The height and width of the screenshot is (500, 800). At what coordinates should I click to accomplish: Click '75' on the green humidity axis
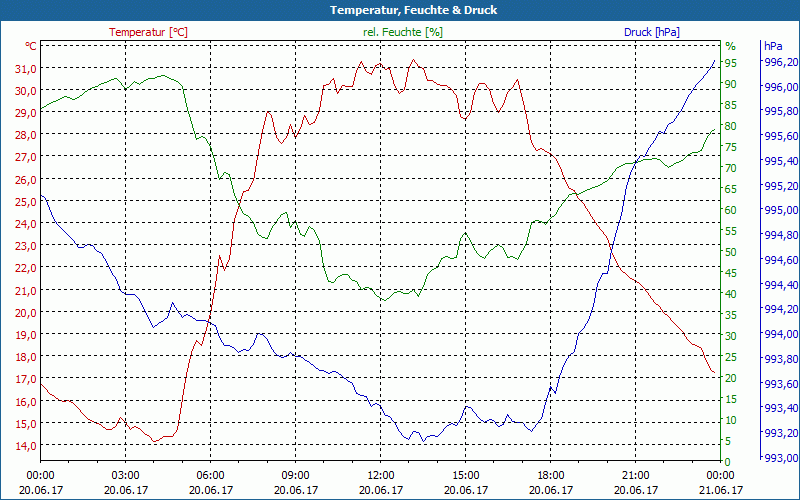coord(731,147)
